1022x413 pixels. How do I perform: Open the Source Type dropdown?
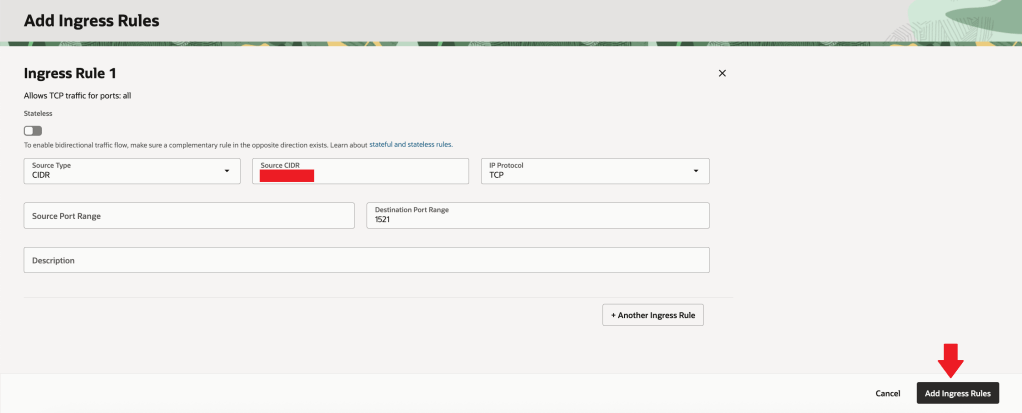131,171
